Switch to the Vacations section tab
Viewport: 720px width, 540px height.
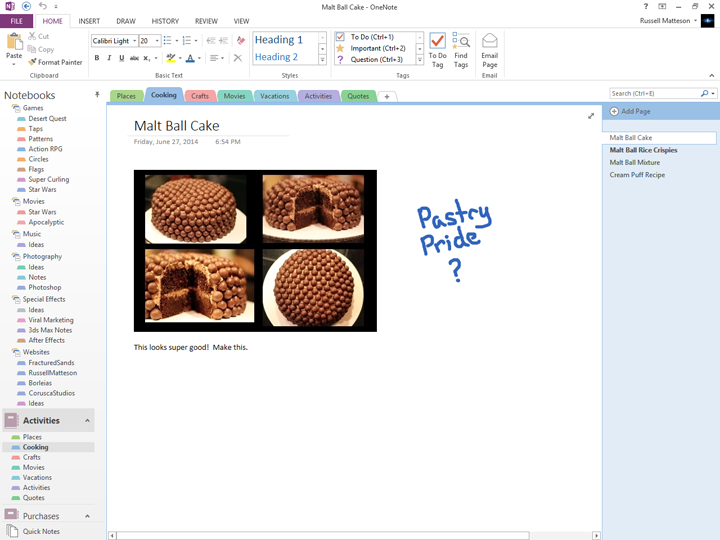(274, 96)
